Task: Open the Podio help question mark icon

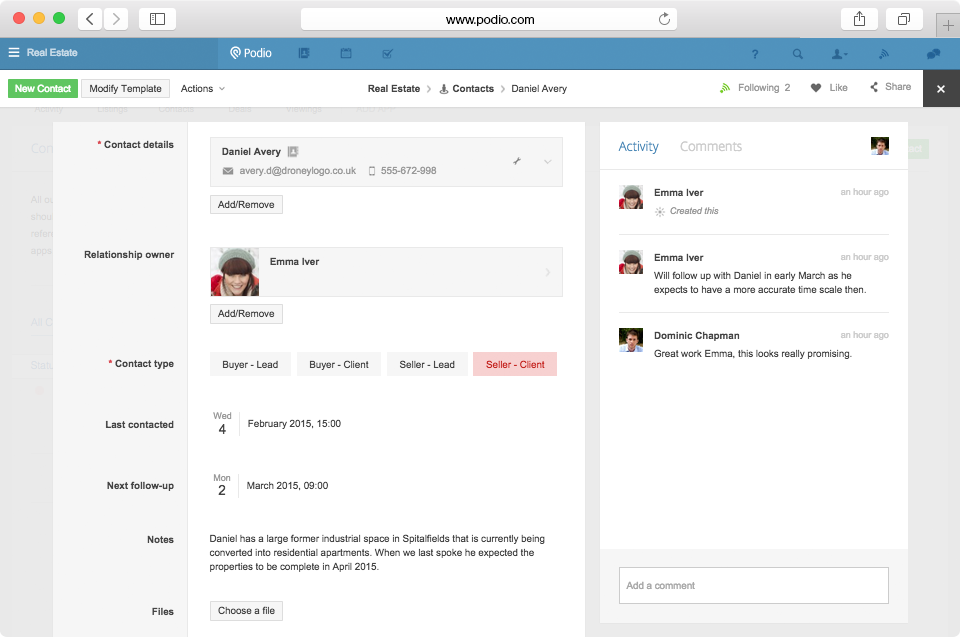Action: pyautogui.click(x=755, y=54)
